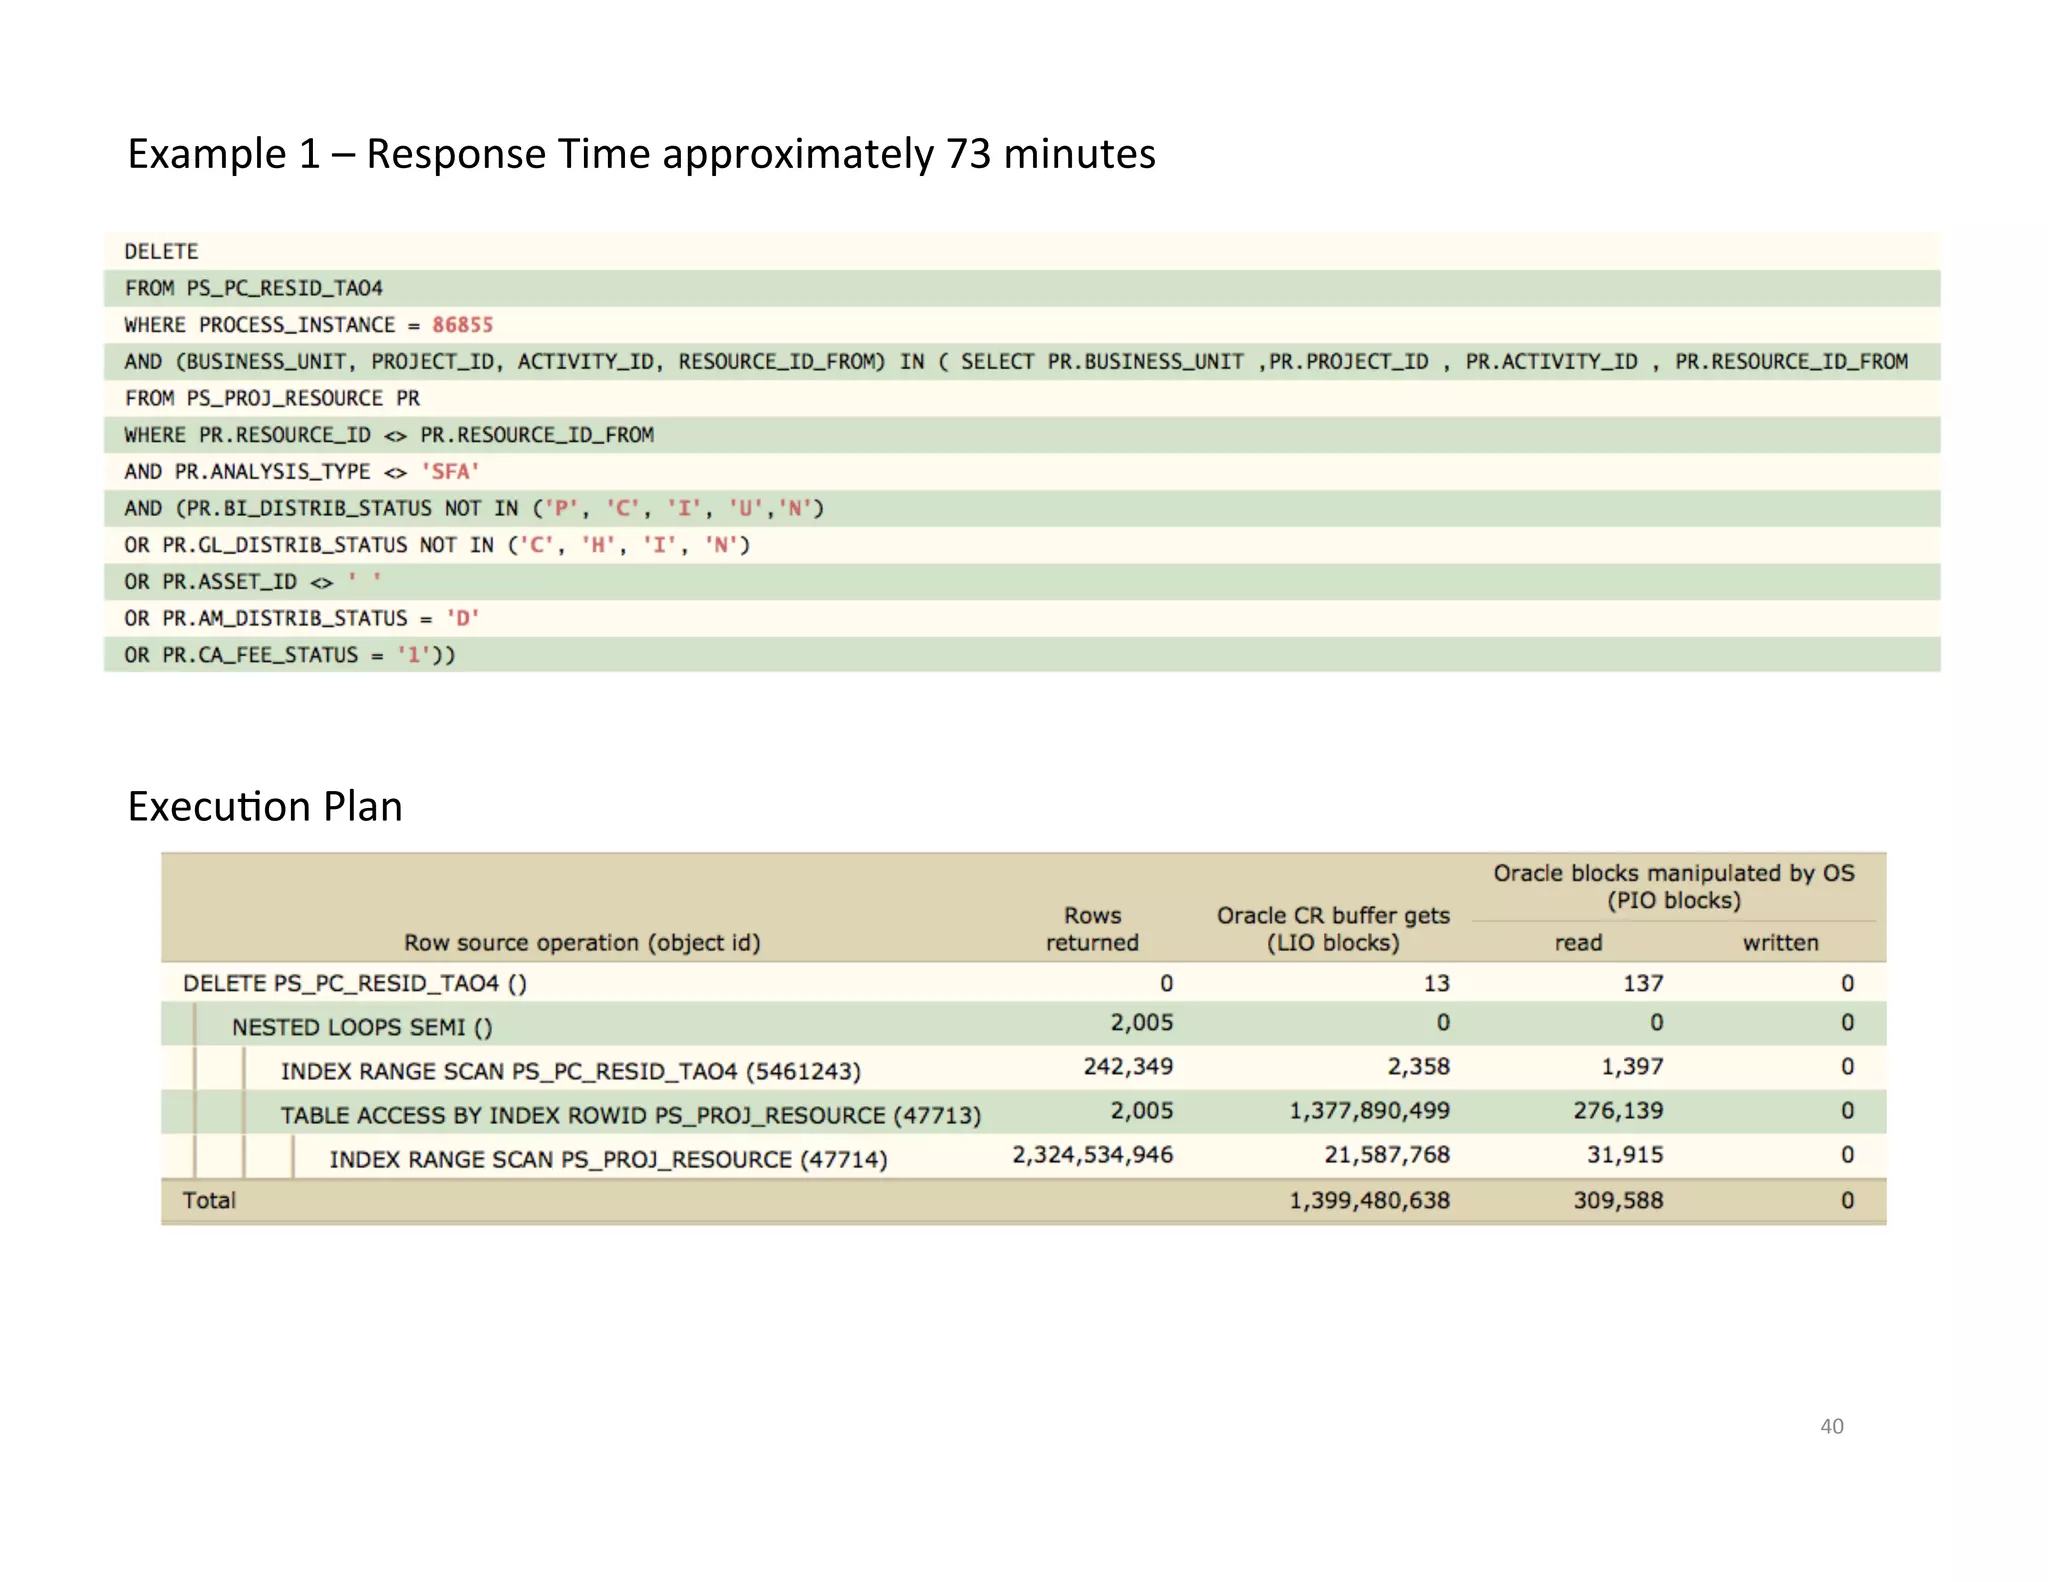Click the 'read' sub-column header
Screen dimensions: 2048x1582
(1578, 942)
